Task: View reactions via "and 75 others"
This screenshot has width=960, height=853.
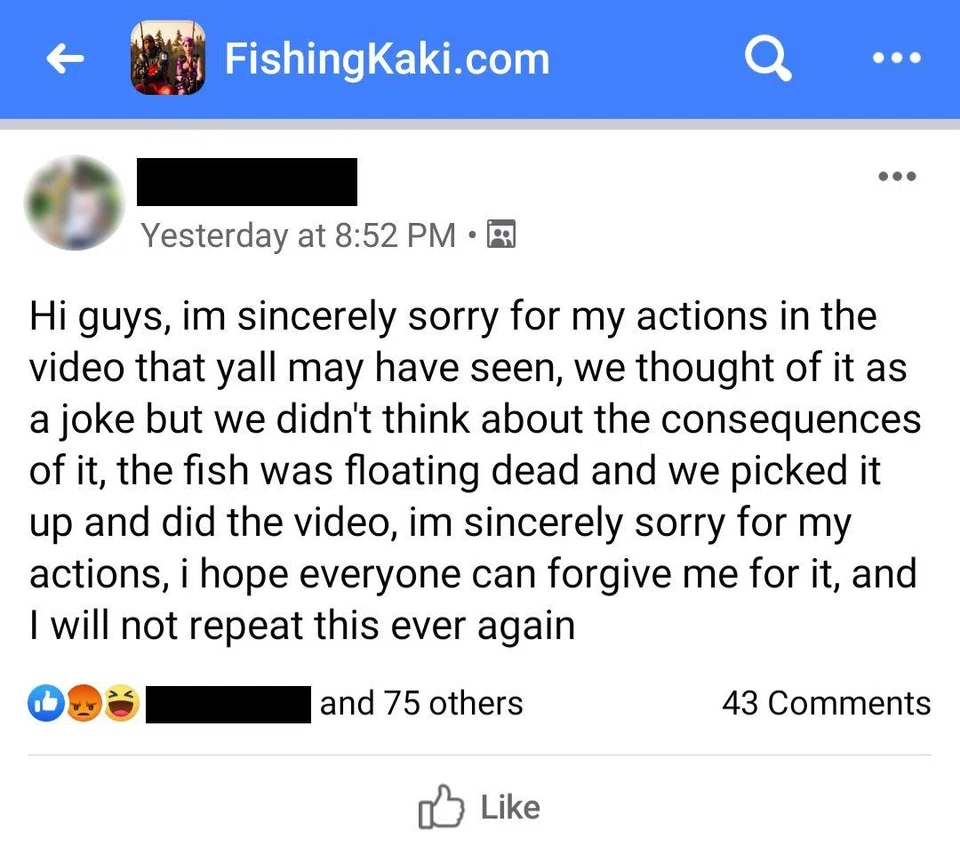Action: click(421, 703)
